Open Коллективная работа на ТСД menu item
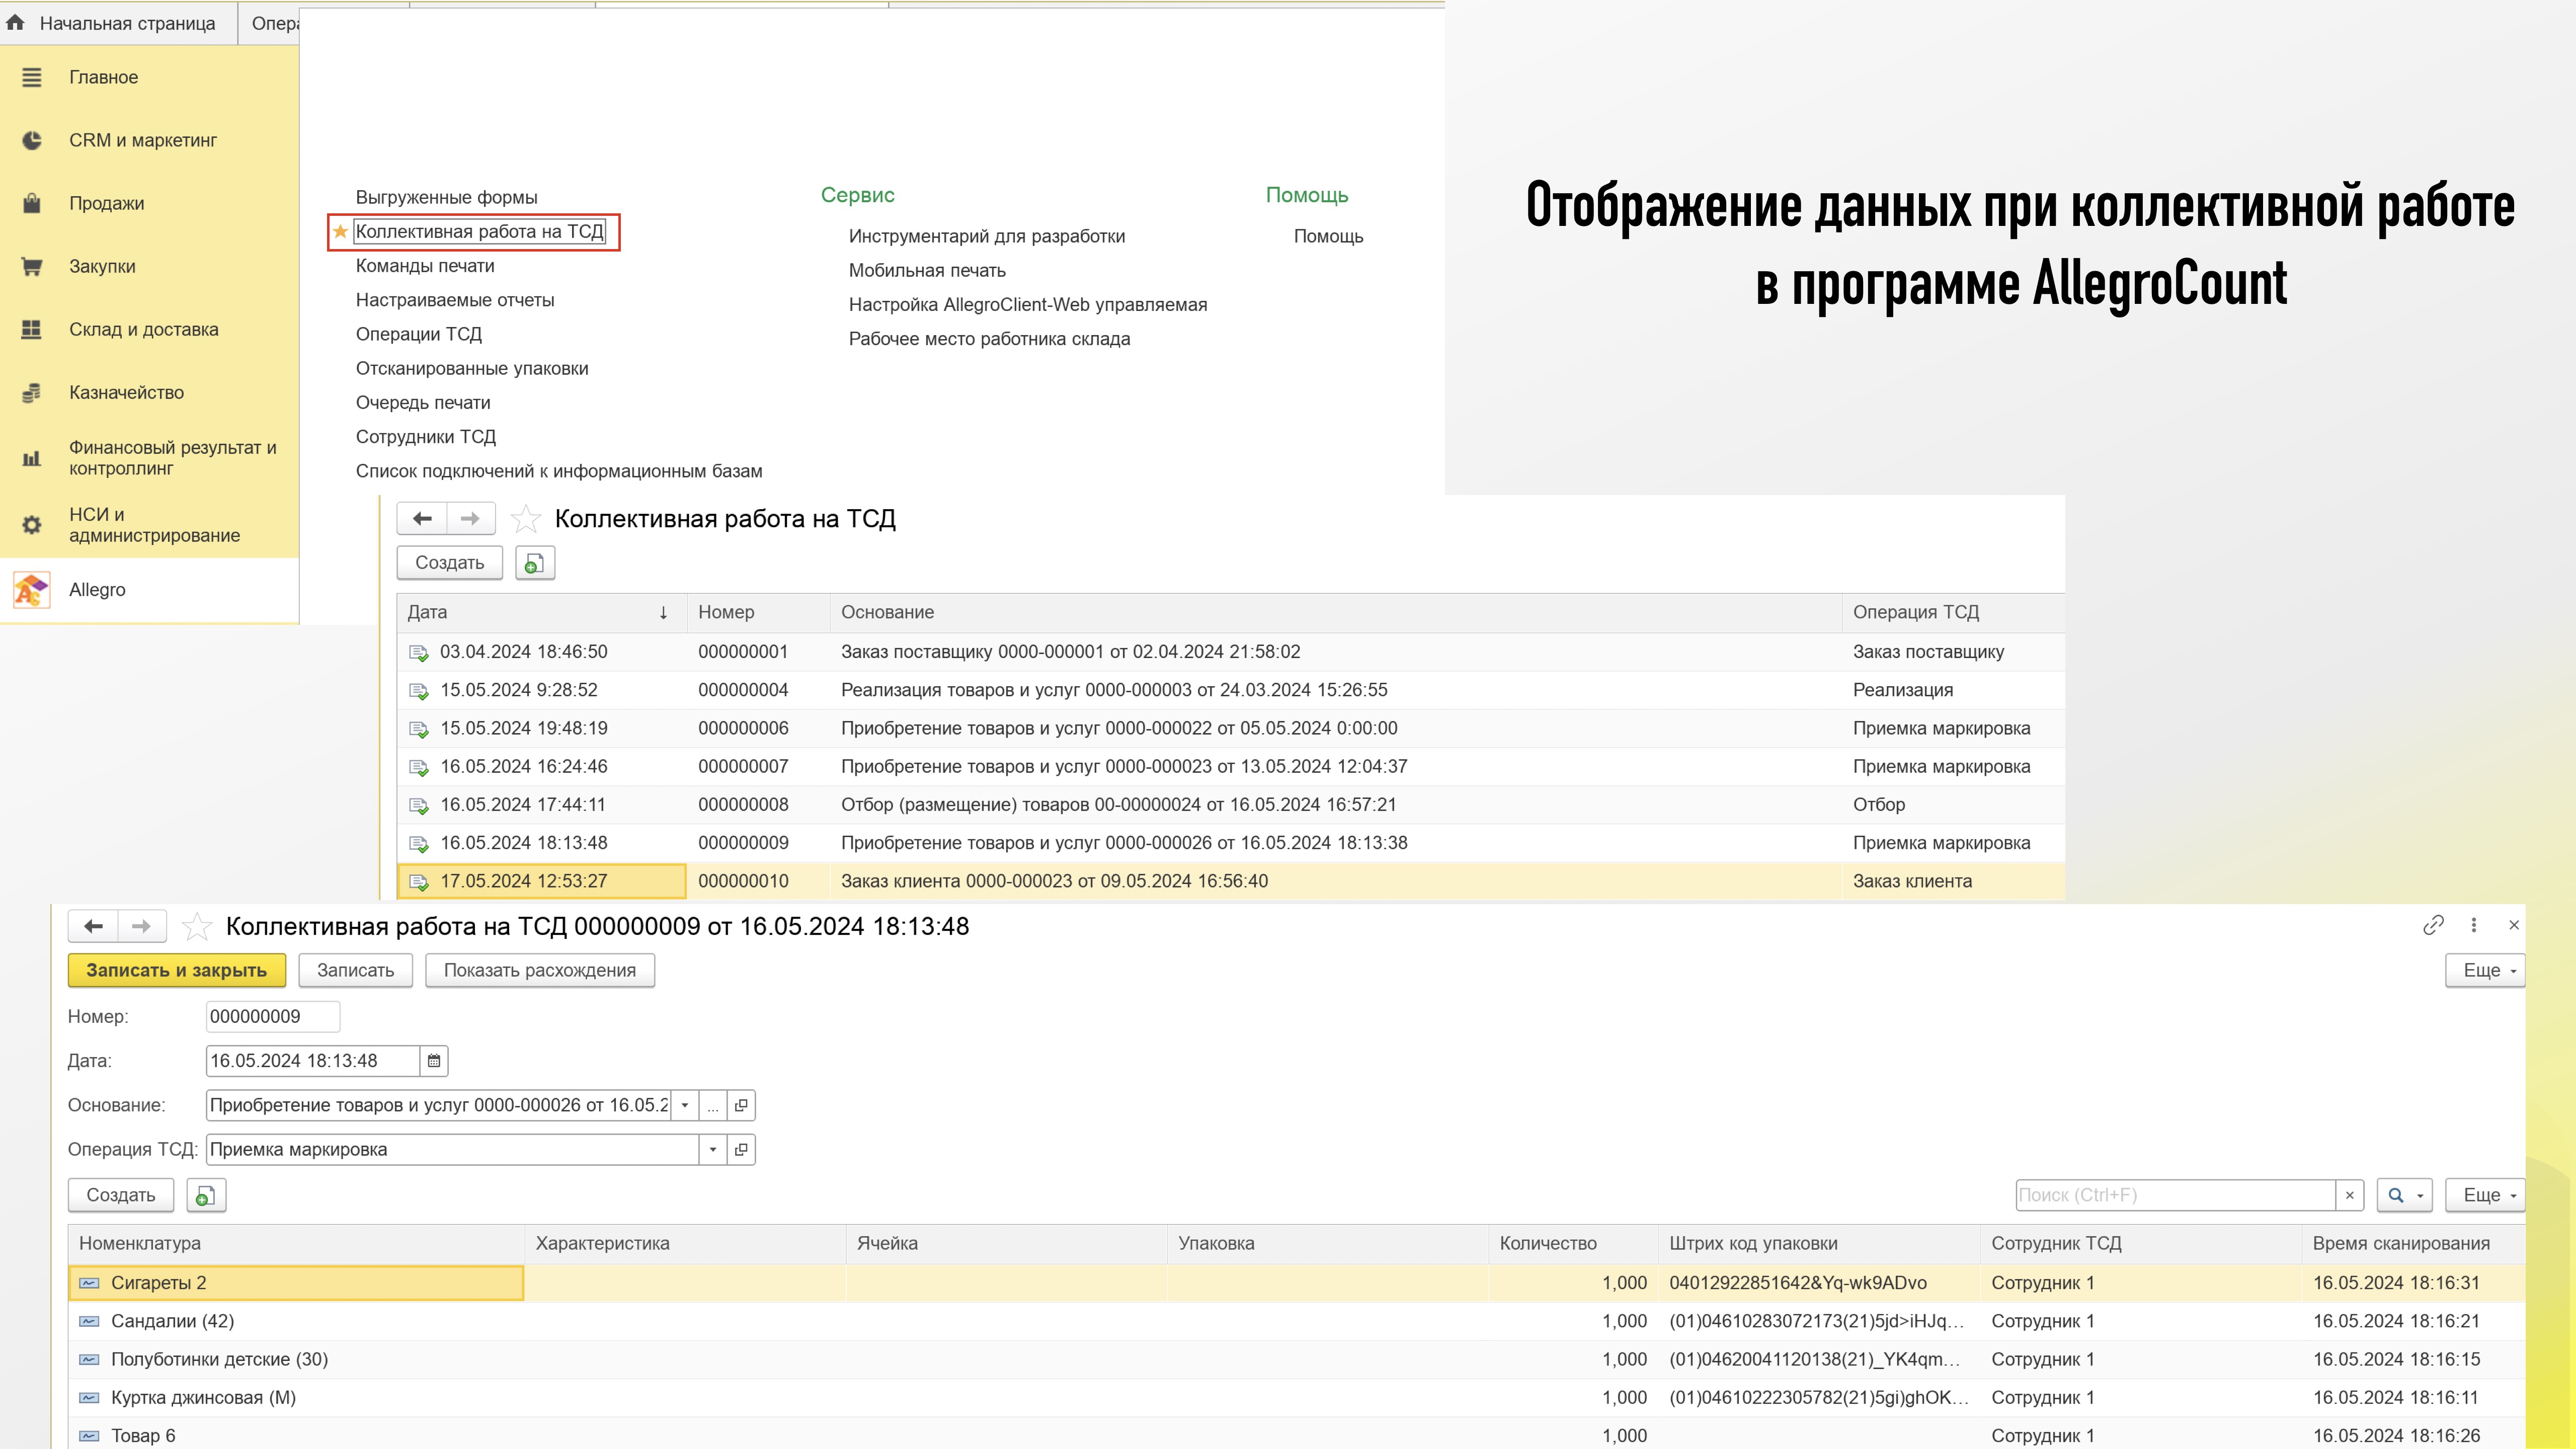 coord(480,231)
